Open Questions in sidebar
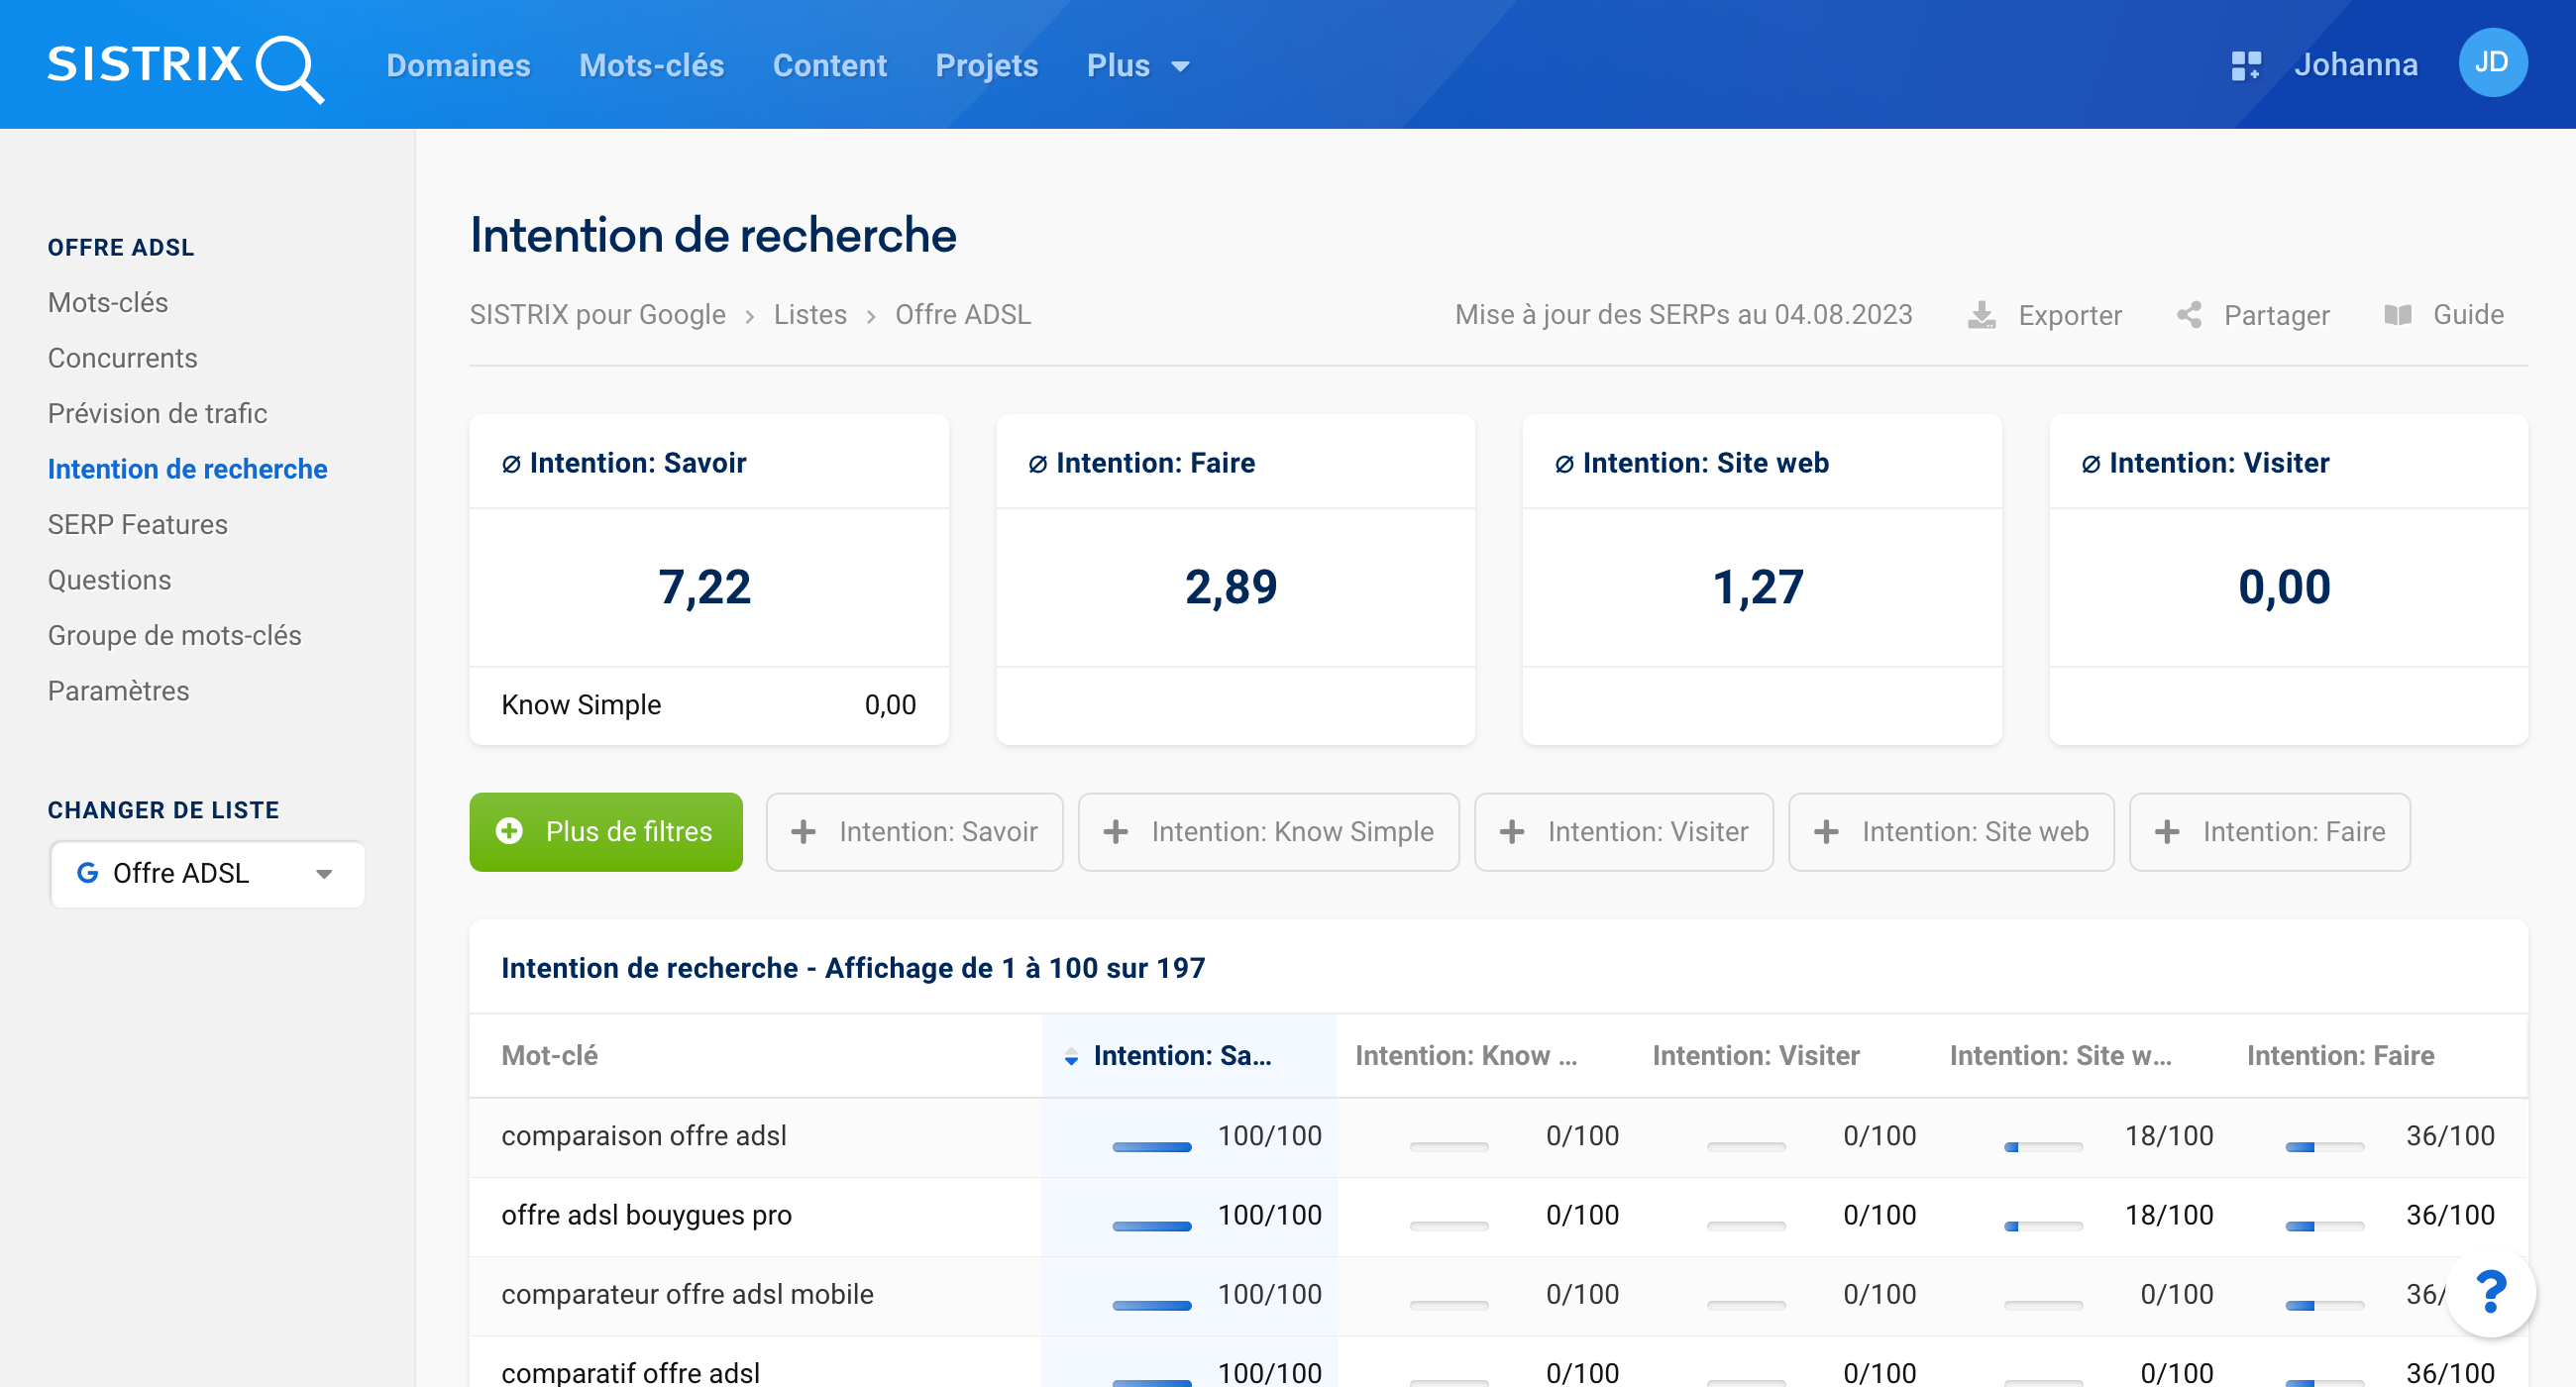 [x=109, y=580]
